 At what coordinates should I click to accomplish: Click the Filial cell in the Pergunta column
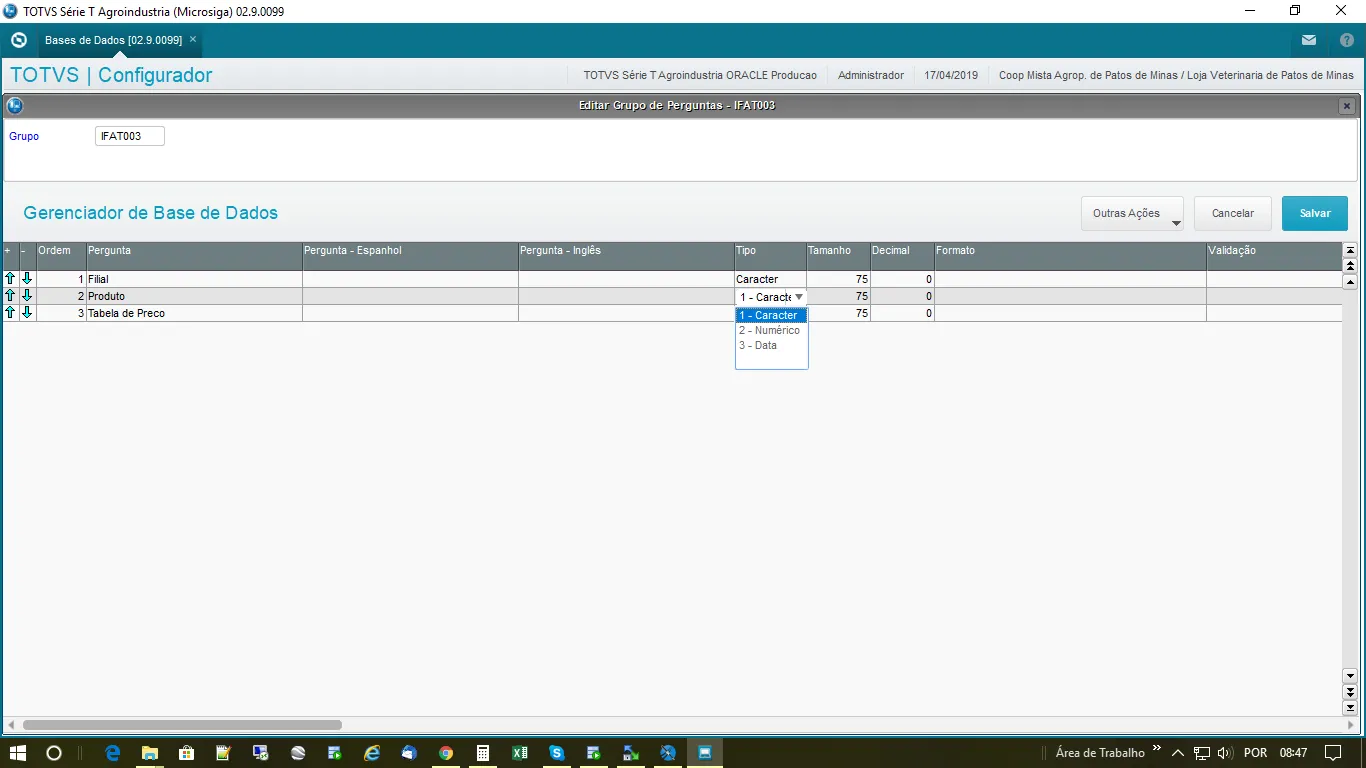tap(194, 280)
